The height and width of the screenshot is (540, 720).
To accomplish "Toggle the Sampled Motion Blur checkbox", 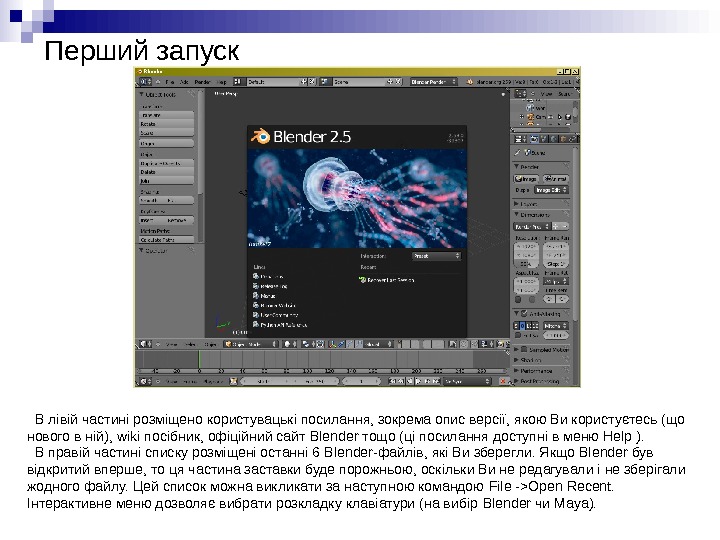I will [523, 349].
